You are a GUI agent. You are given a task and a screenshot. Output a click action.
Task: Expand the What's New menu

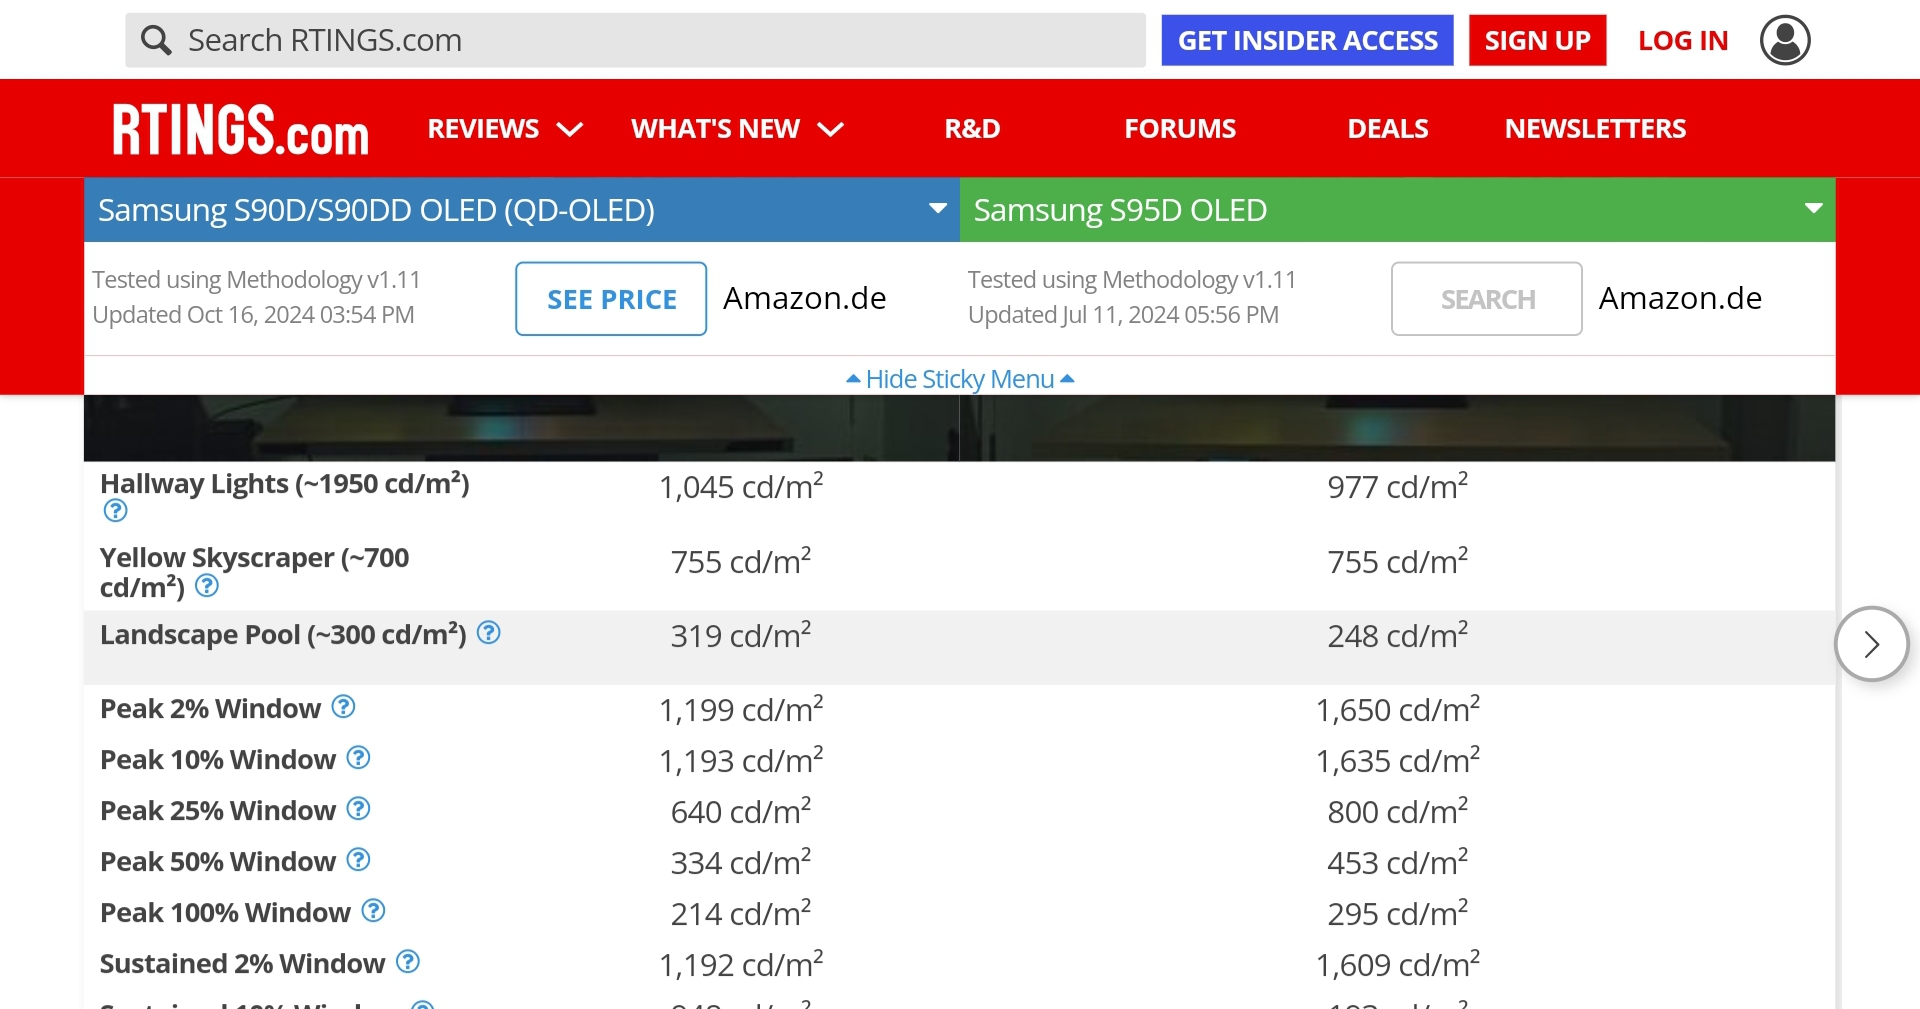pos(737,129)
